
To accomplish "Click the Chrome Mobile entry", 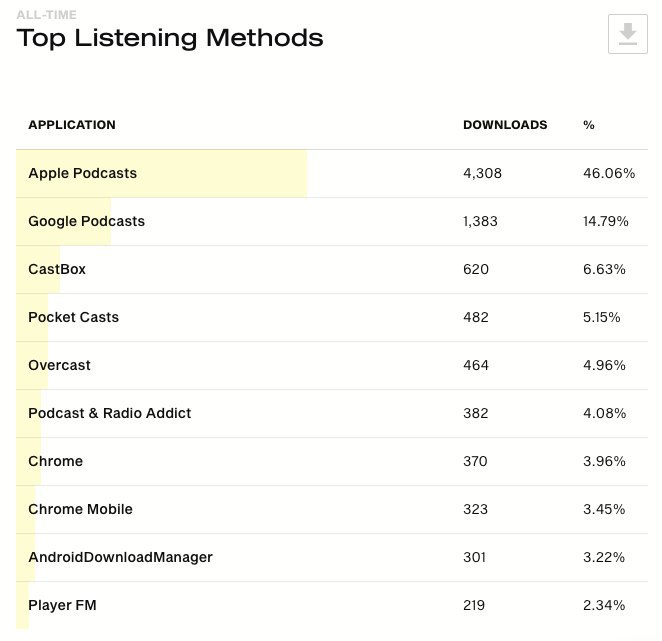I will coord(80,509).
